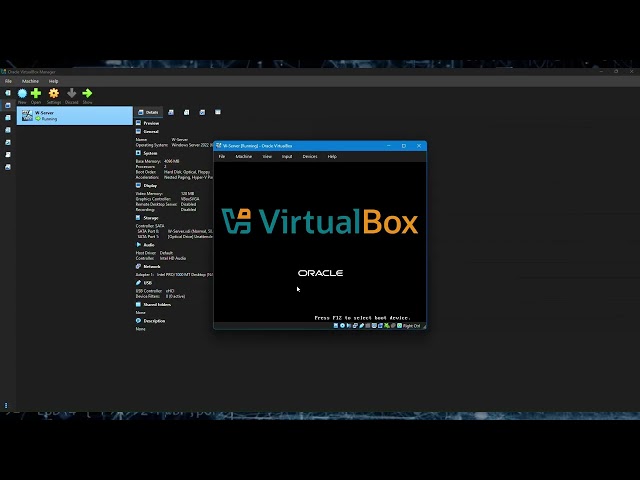Select the Machines tool in the Manager sidebar

pos(8,105)
